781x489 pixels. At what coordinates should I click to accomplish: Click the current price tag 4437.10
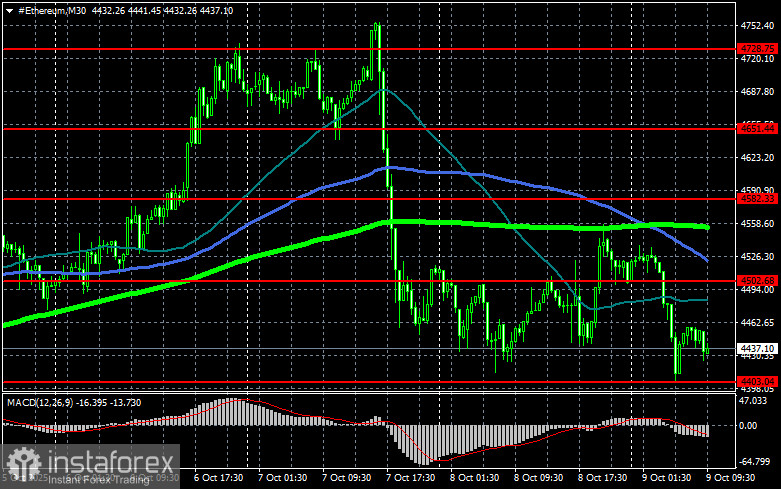[757, 348]
